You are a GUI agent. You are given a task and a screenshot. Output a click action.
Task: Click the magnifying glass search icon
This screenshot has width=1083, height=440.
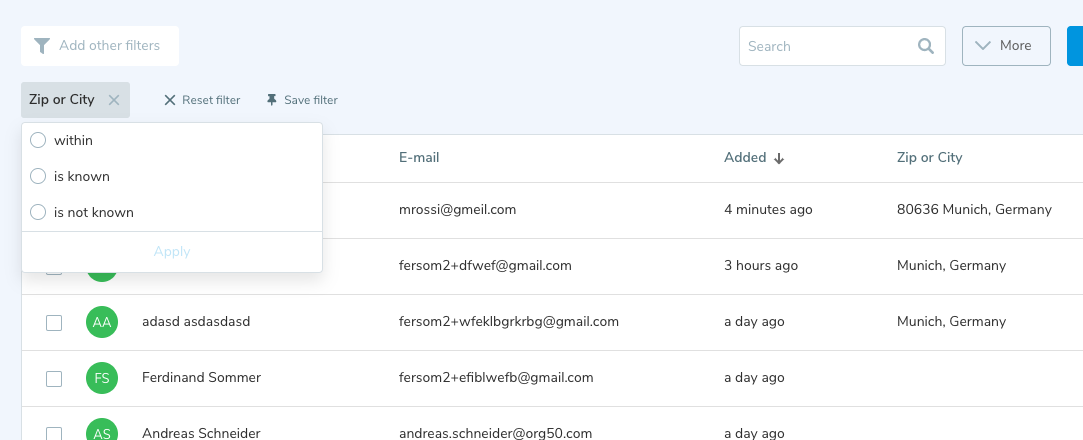pyautogui.click(x=926, y=46)
